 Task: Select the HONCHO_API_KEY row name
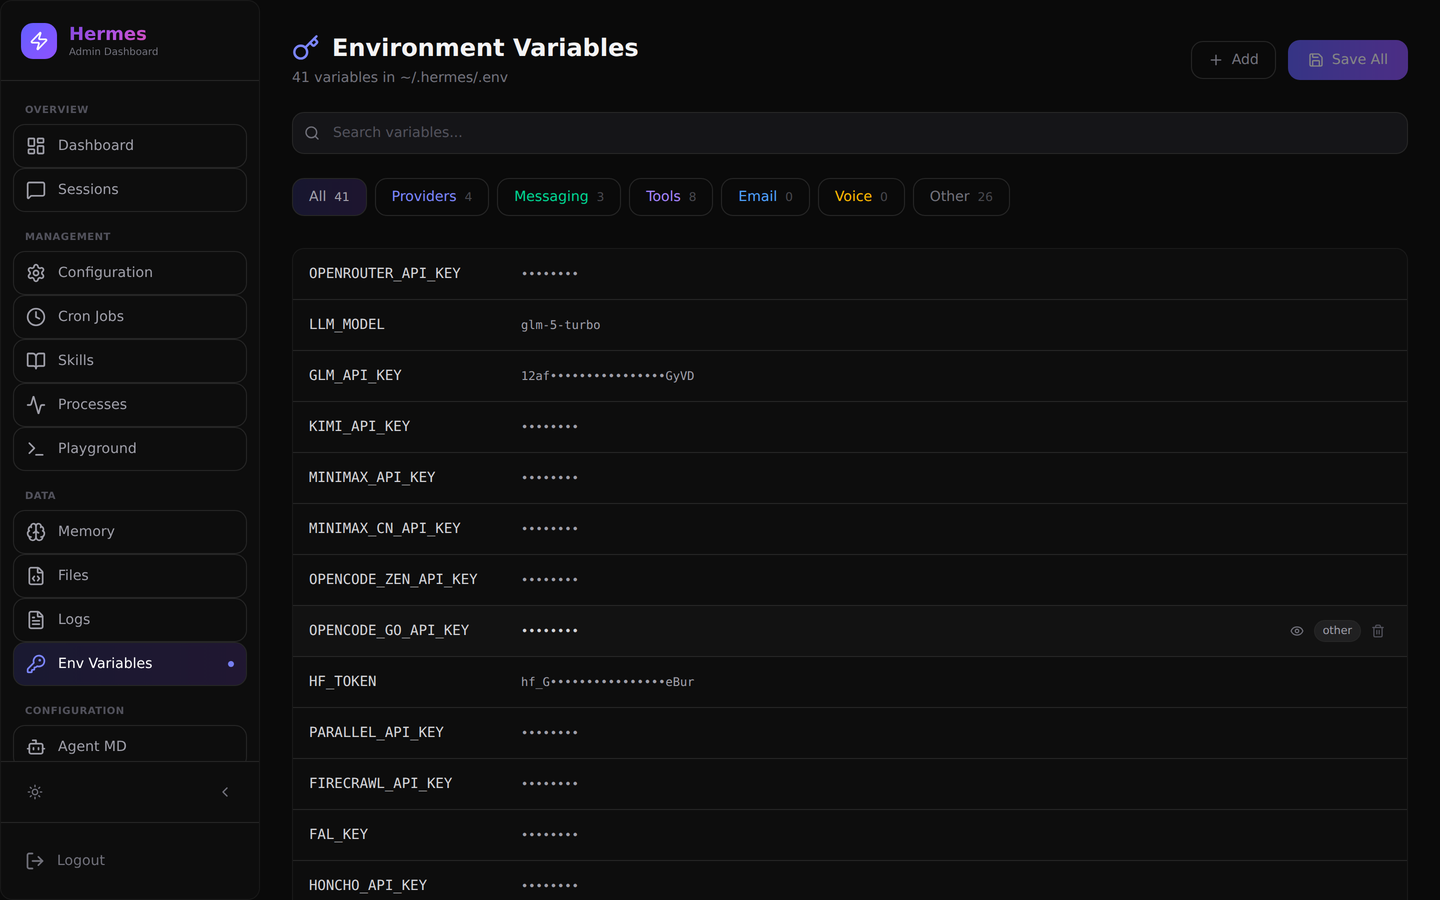(x=368, y=886)
